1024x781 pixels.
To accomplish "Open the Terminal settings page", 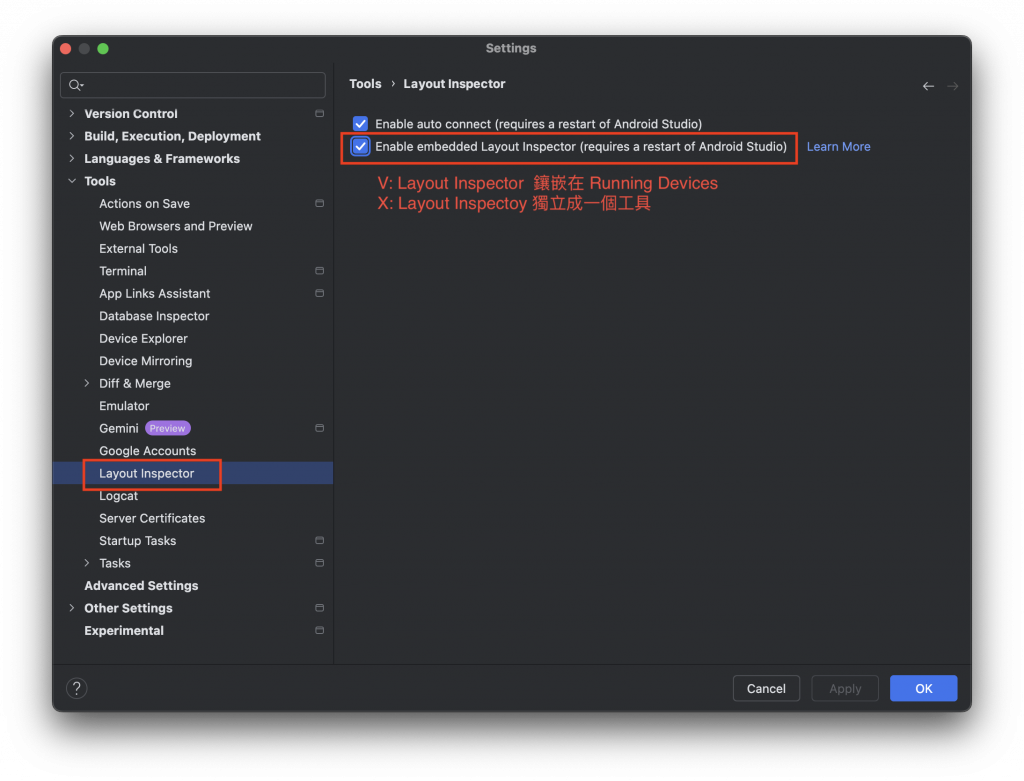I will (123, 271).
